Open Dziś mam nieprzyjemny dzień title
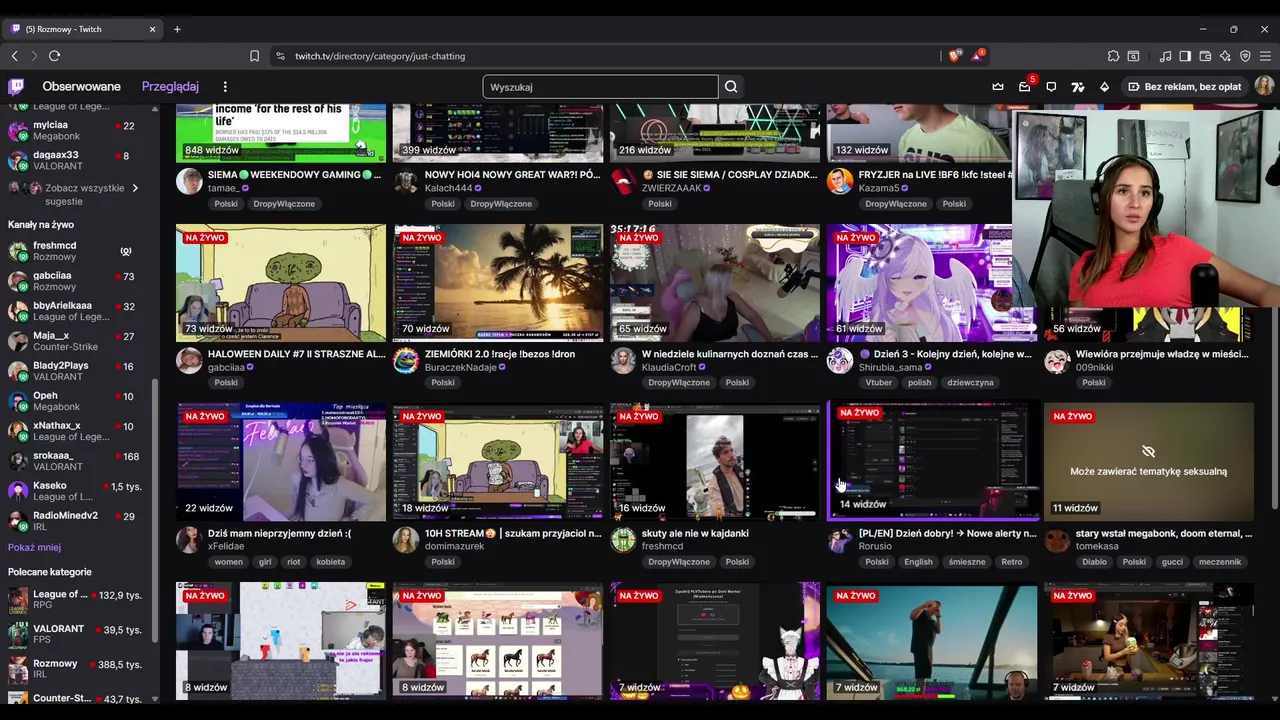Viewport: 1280px width, 720px height. (279, 533)
